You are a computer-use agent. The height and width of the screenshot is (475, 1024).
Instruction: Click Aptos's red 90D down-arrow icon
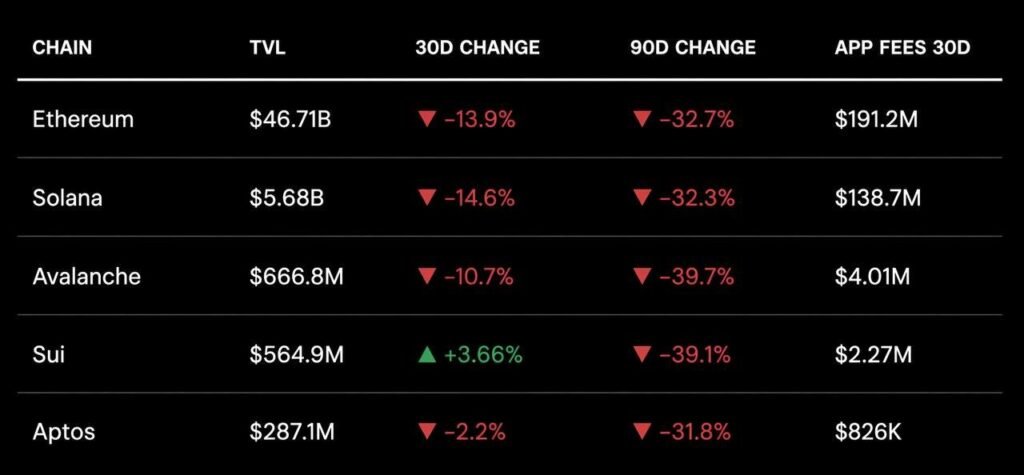click(642, 432)
